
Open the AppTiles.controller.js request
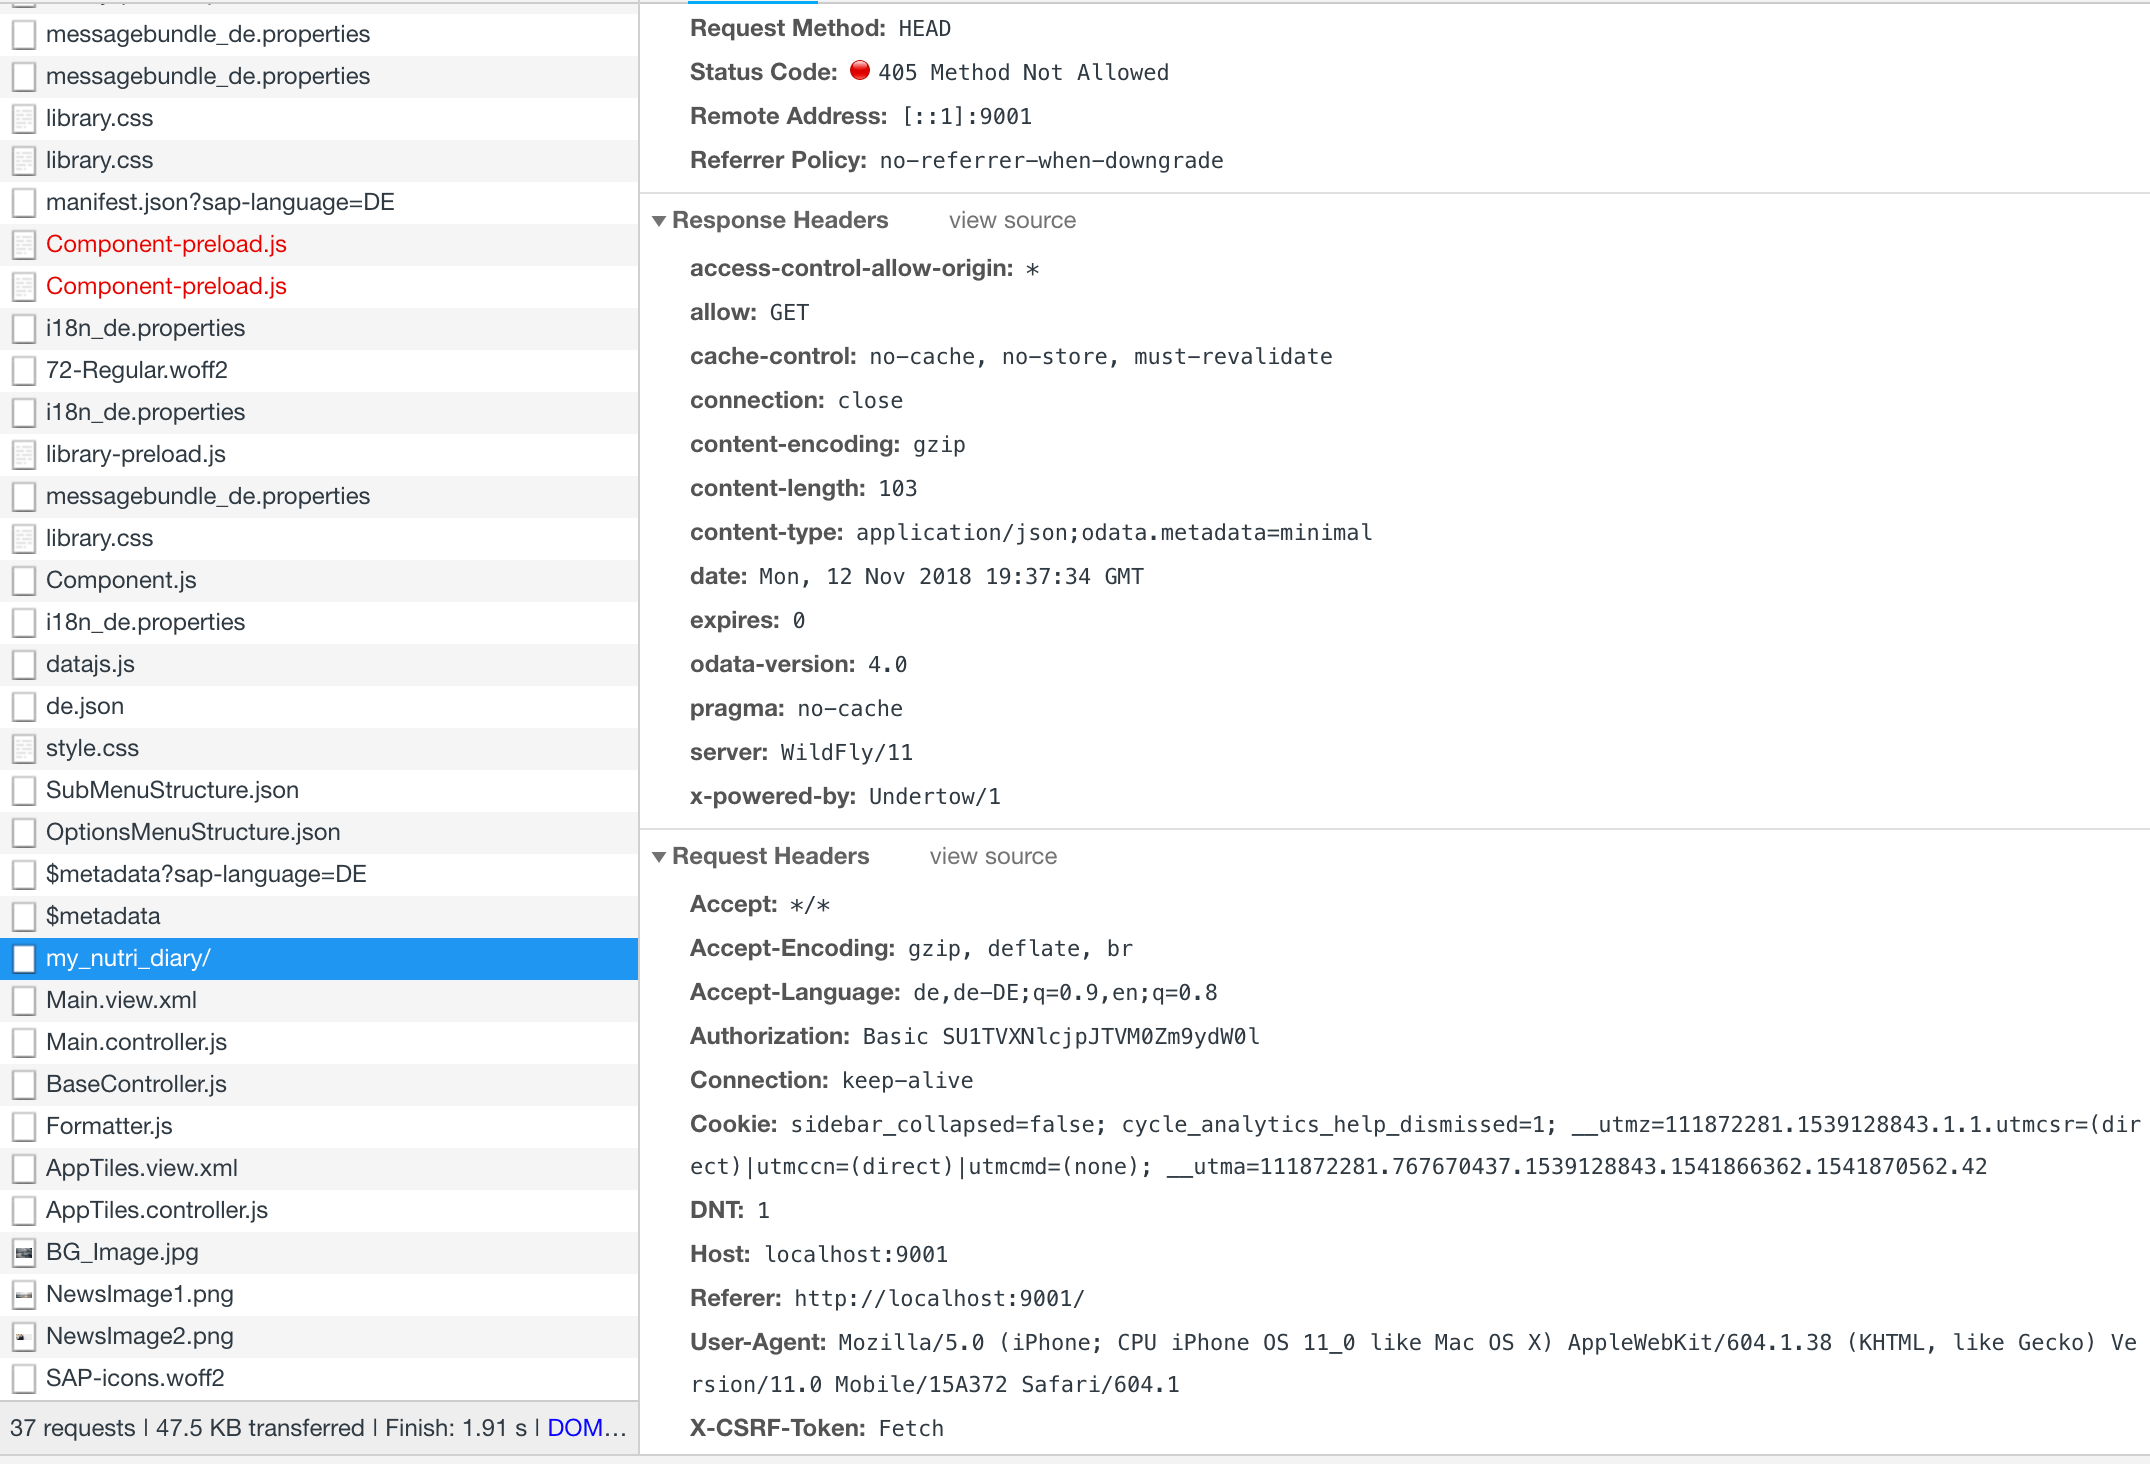point(319,1210)
